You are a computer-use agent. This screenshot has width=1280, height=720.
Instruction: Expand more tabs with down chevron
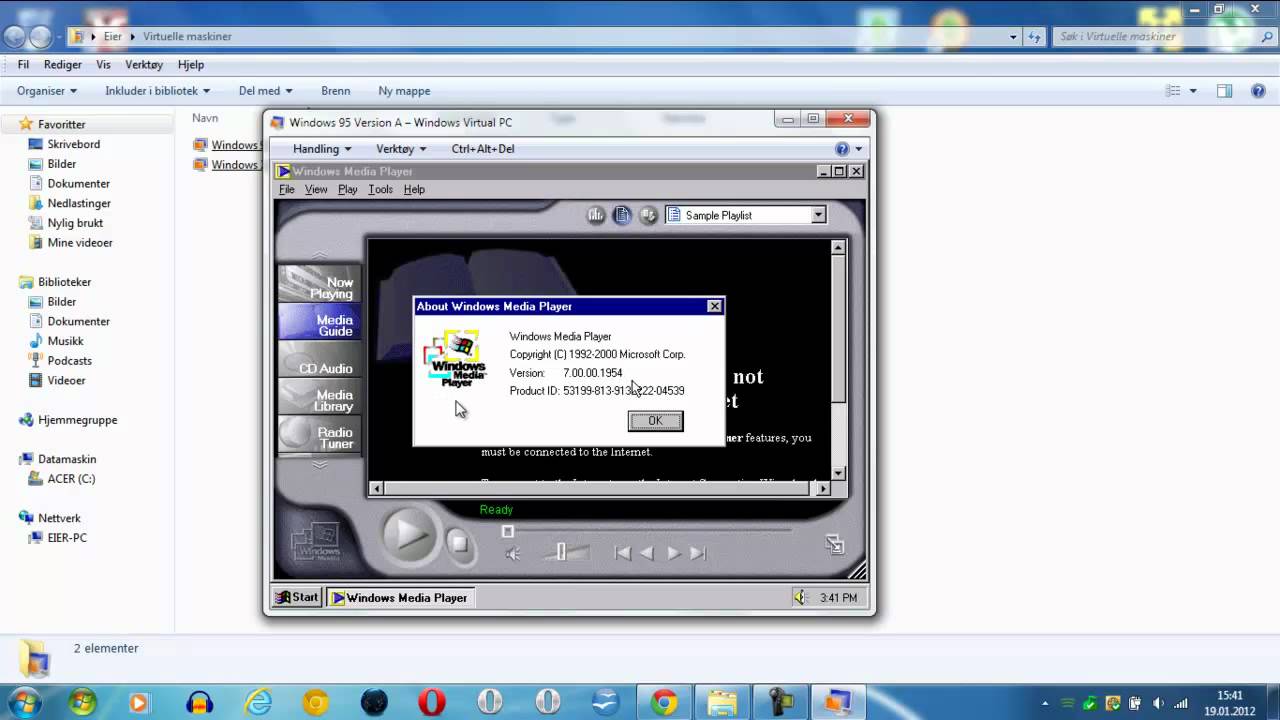click(x=319, y=464)
